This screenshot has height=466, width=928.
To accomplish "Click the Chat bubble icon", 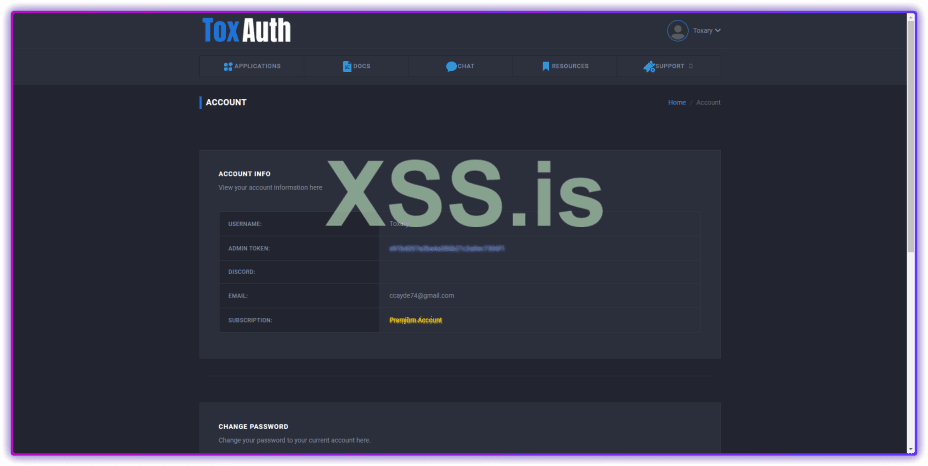I will point(451,66).
